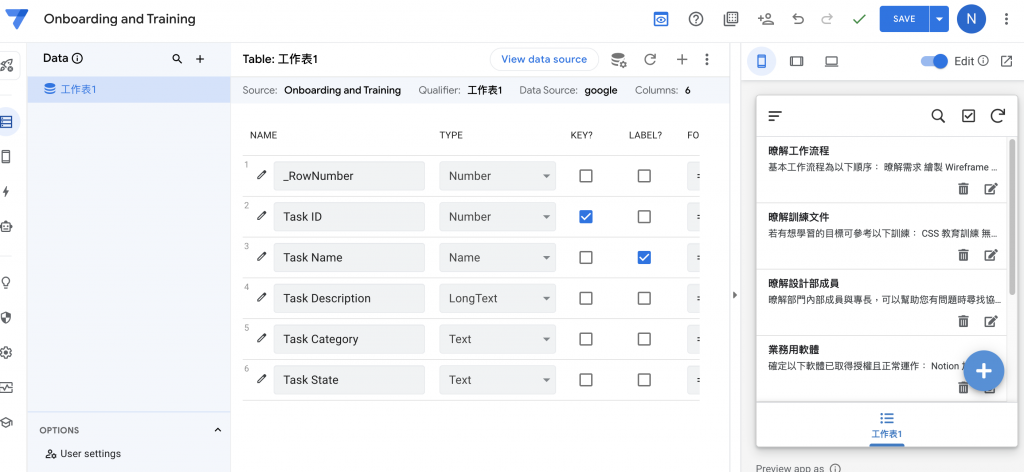Edit the Task Name column pencil icon
Viewport: 1024px width, 472px height.
262,257
